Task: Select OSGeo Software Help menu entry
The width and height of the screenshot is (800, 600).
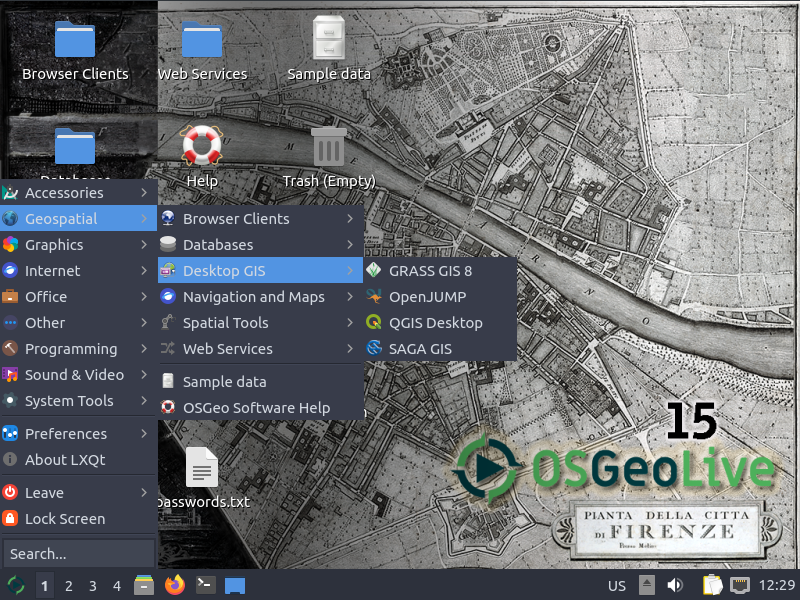Action: [x=257, y=407]
